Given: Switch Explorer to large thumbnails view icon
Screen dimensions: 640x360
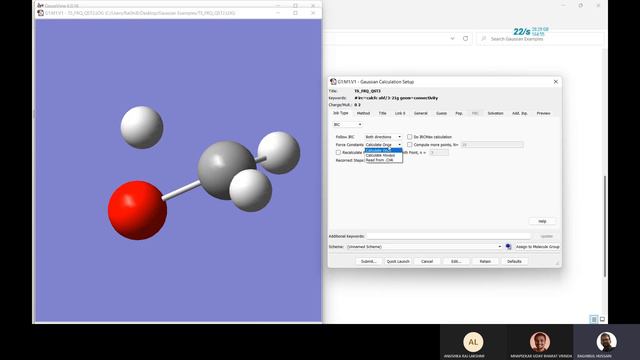Looking at the screenshot, I should pos(602,319).
